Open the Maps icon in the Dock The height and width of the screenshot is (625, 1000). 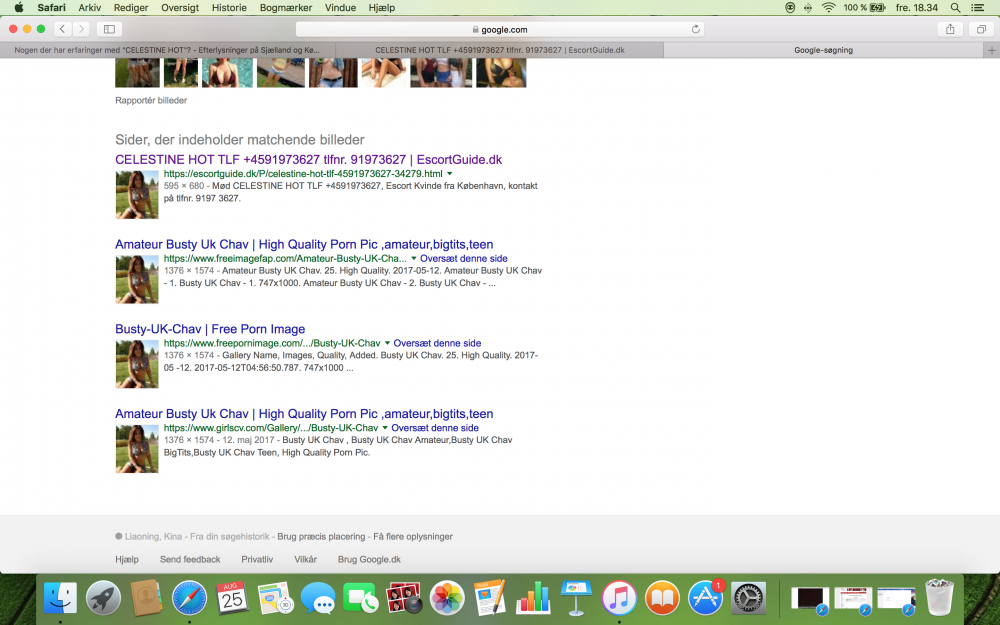point(275,599)
